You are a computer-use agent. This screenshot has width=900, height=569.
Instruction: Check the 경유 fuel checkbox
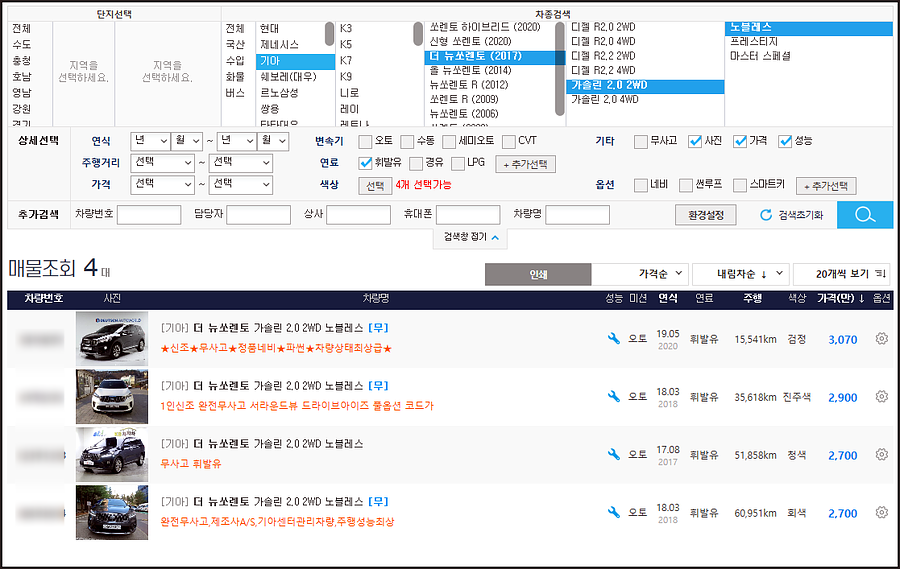pyautogui.click(x=416, y=163)
